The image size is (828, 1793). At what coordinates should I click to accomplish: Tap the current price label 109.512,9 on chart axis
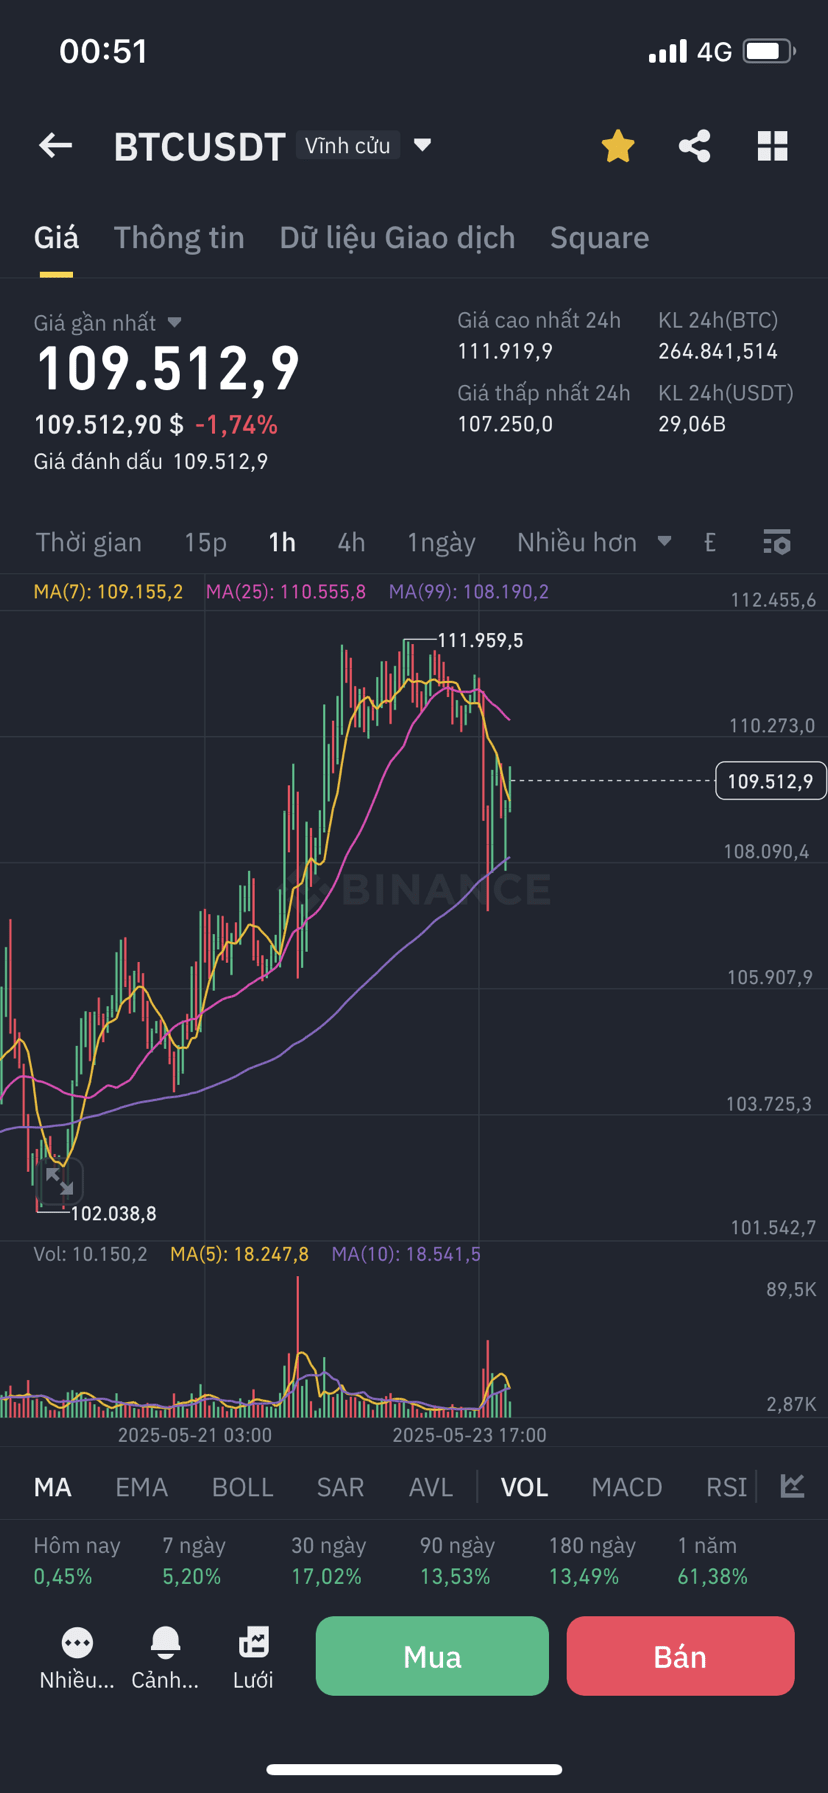771,781
